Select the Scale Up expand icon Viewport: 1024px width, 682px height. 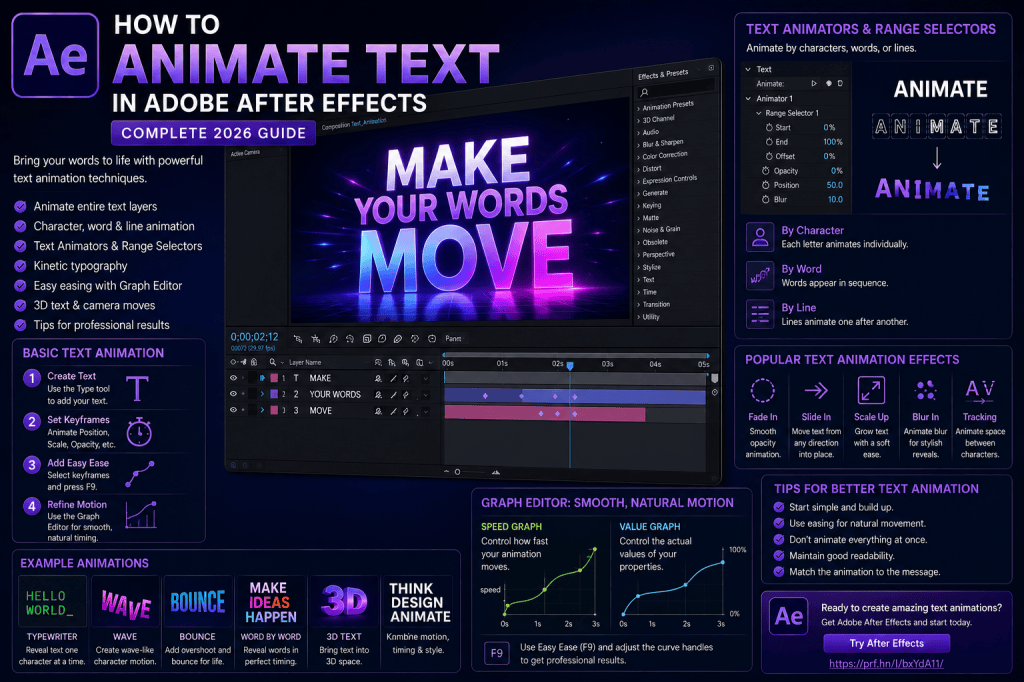871,391
